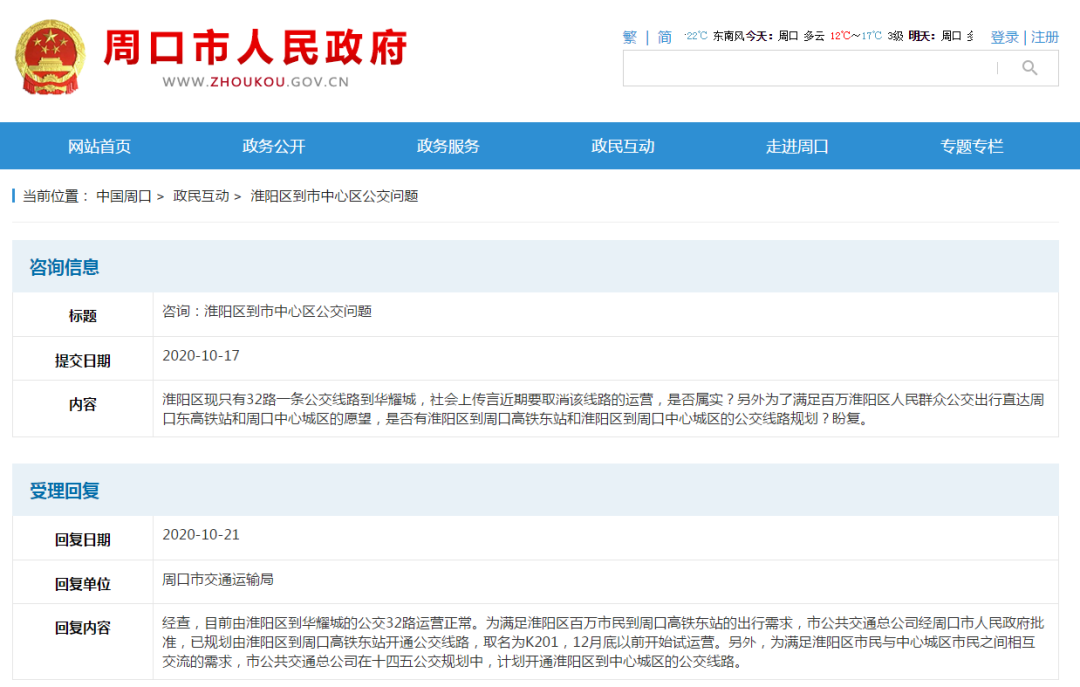1080x687 pixels.
Task: Open the 走进周口 navigation item
Action: pos(797,146)
